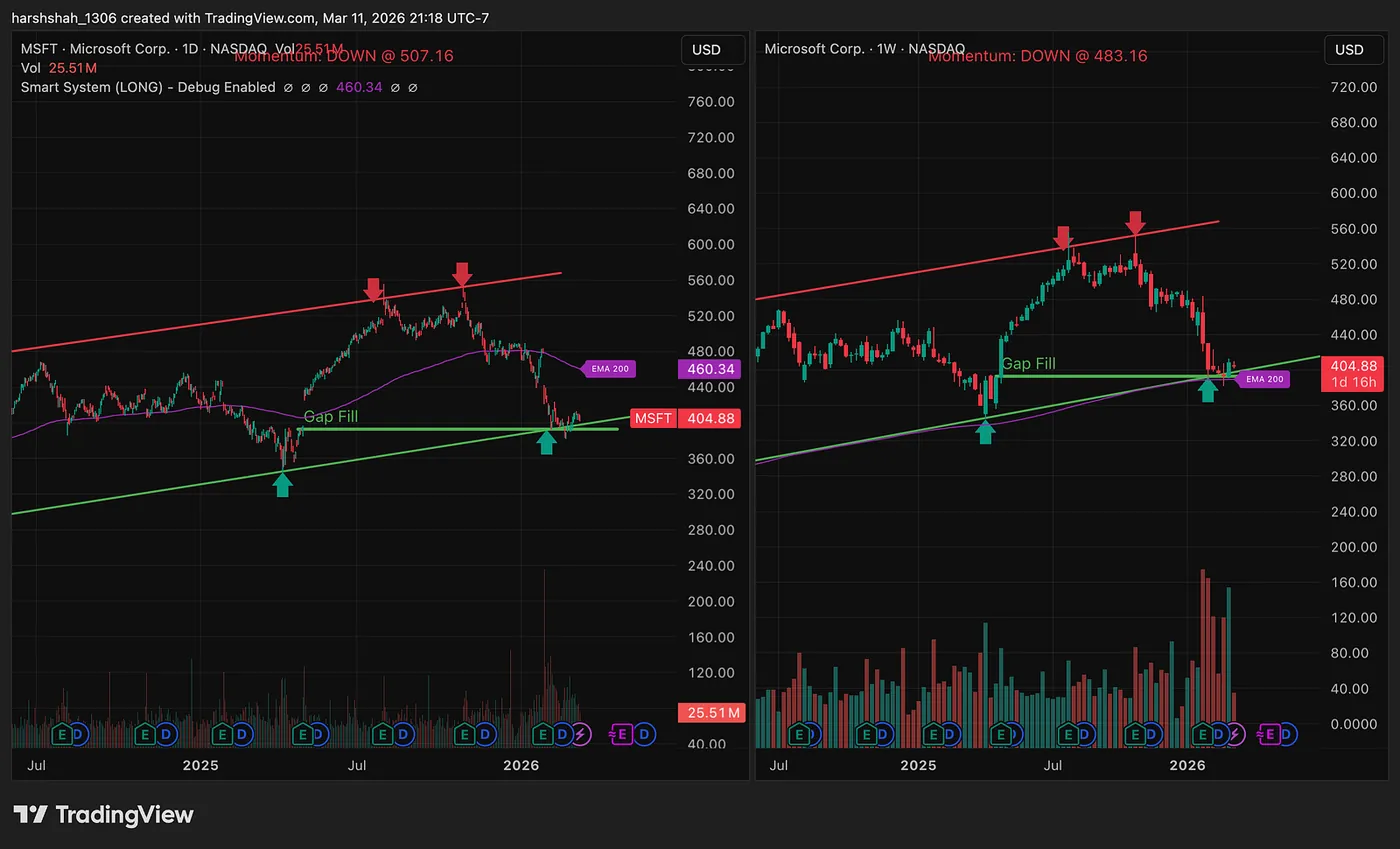Open the purple upcoming earnings E marker on weekly chart

(1269, 734)
